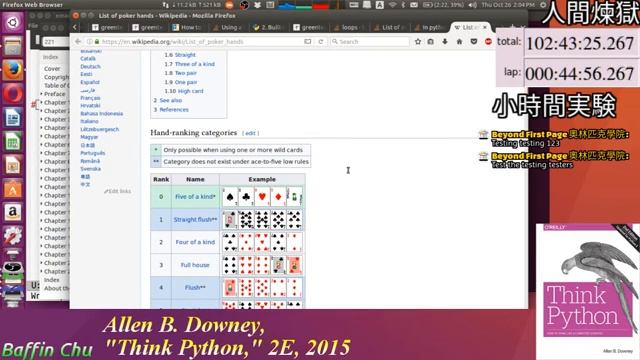Toggle reader view in the URL bar
This screenshot has width=640, height=360.
[x=308, y=42]
